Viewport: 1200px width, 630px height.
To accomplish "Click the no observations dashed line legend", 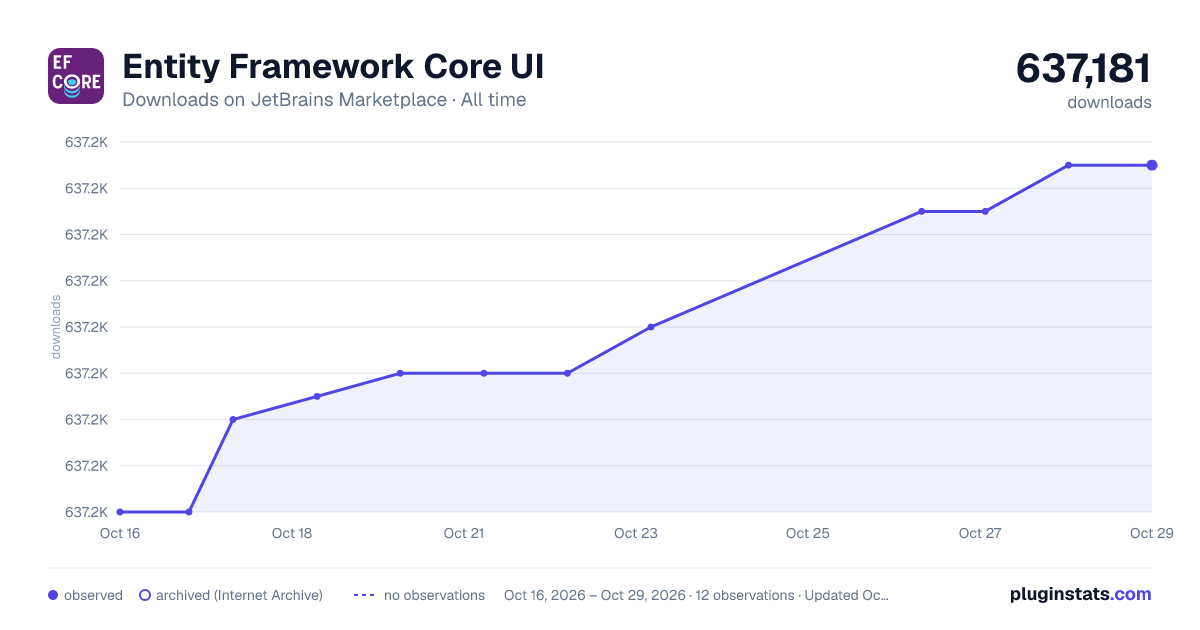I will [364, 595].
